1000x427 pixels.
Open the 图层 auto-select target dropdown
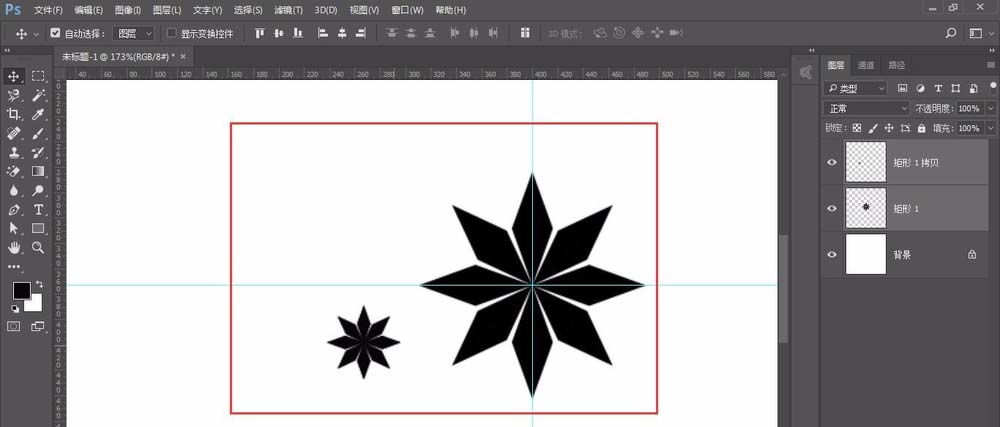tap(134, 33)
